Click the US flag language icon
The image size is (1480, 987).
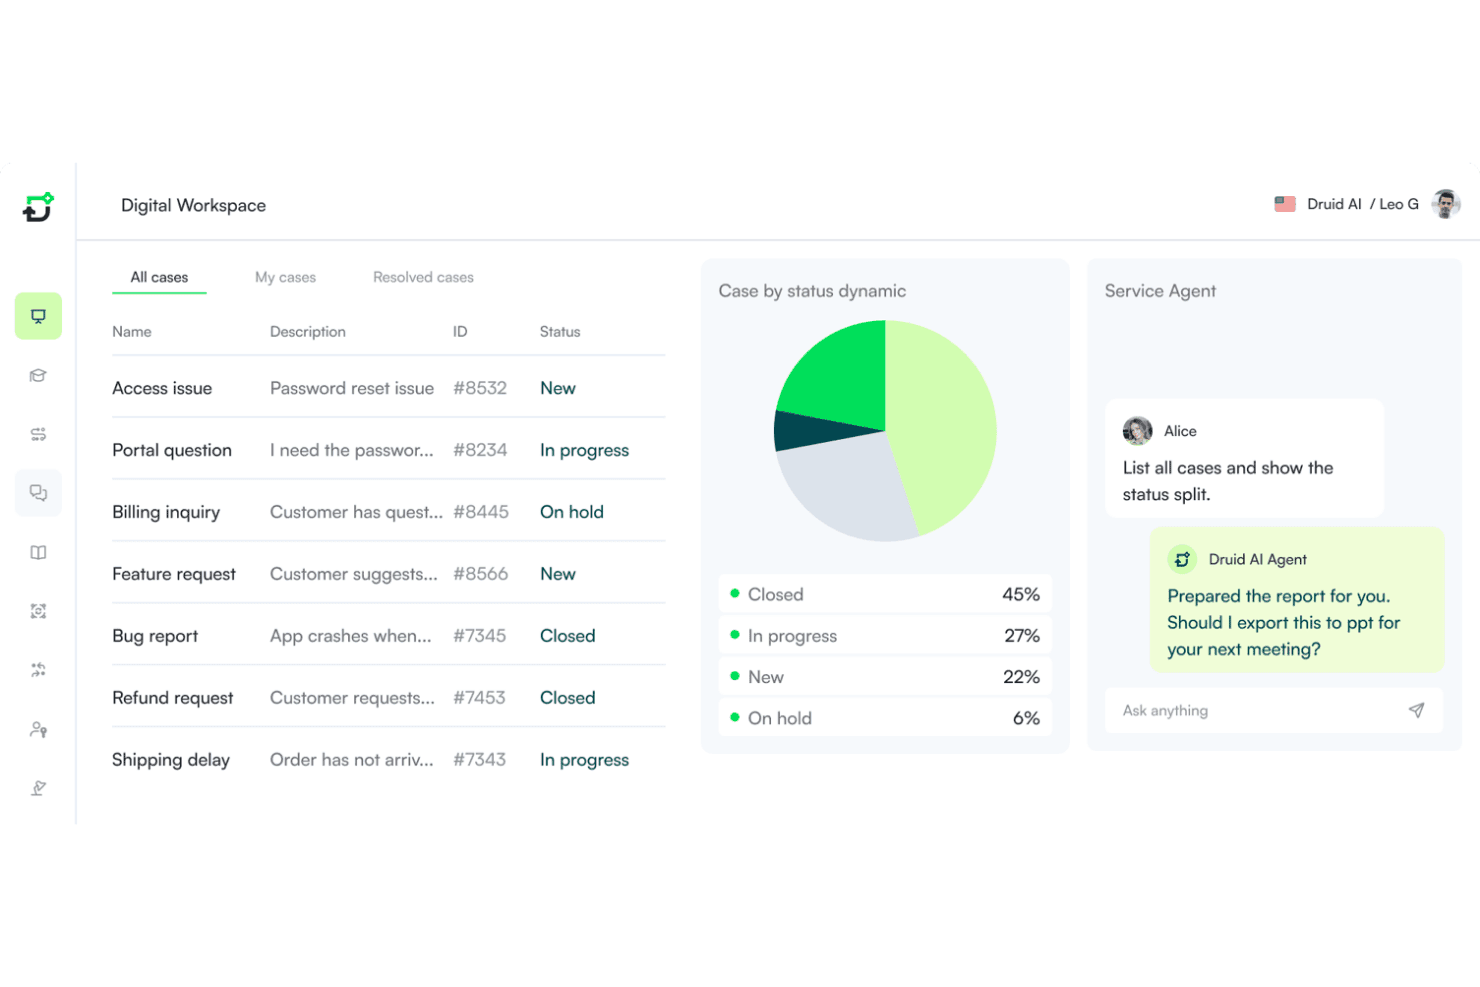[x=1285, y=204]
